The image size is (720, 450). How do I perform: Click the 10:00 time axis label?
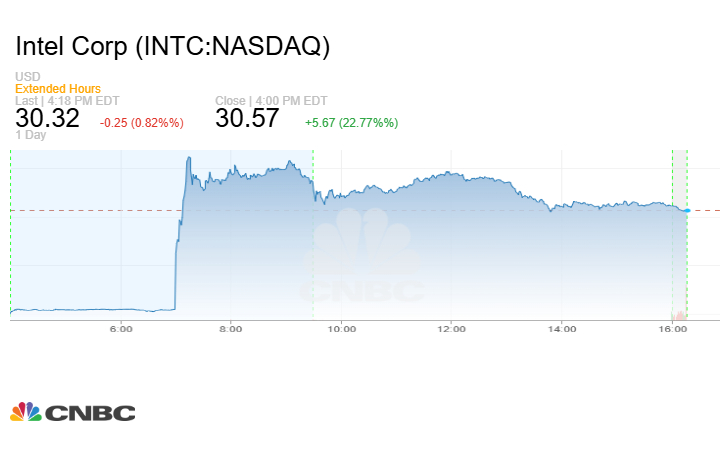coord(342,328)
